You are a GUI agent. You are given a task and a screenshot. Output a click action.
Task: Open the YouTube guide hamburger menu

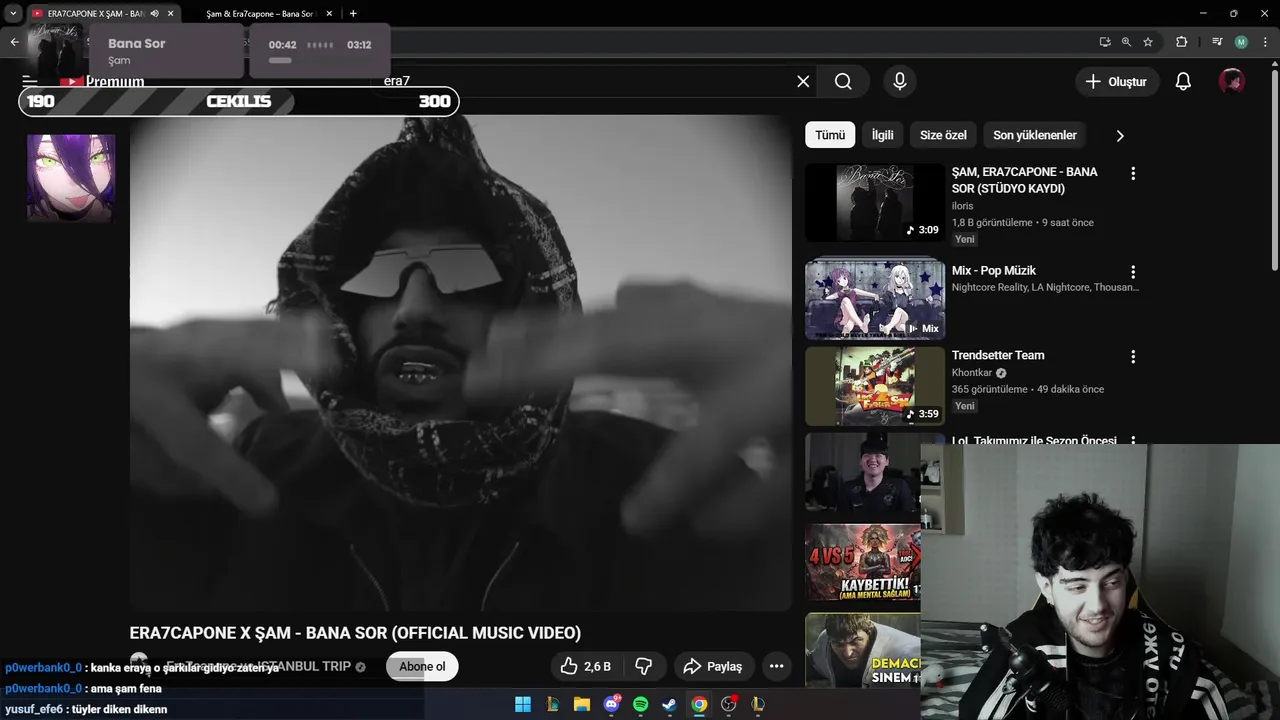point(29,81)
